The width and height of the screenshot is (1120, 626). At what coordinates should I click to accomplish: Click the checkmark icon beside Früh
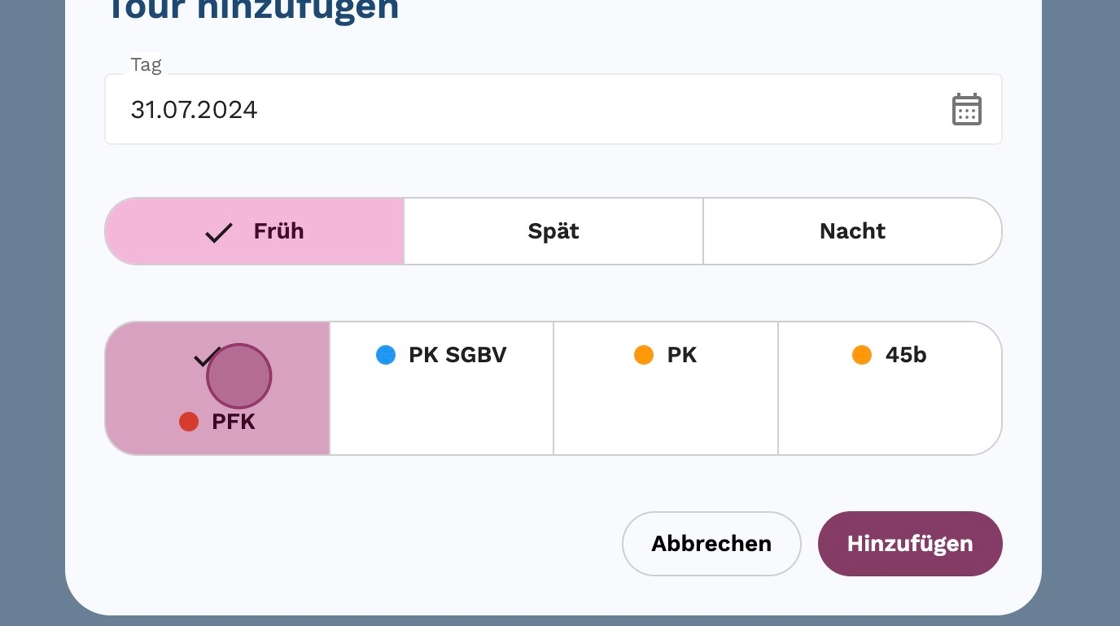click(x=218, y=232)
